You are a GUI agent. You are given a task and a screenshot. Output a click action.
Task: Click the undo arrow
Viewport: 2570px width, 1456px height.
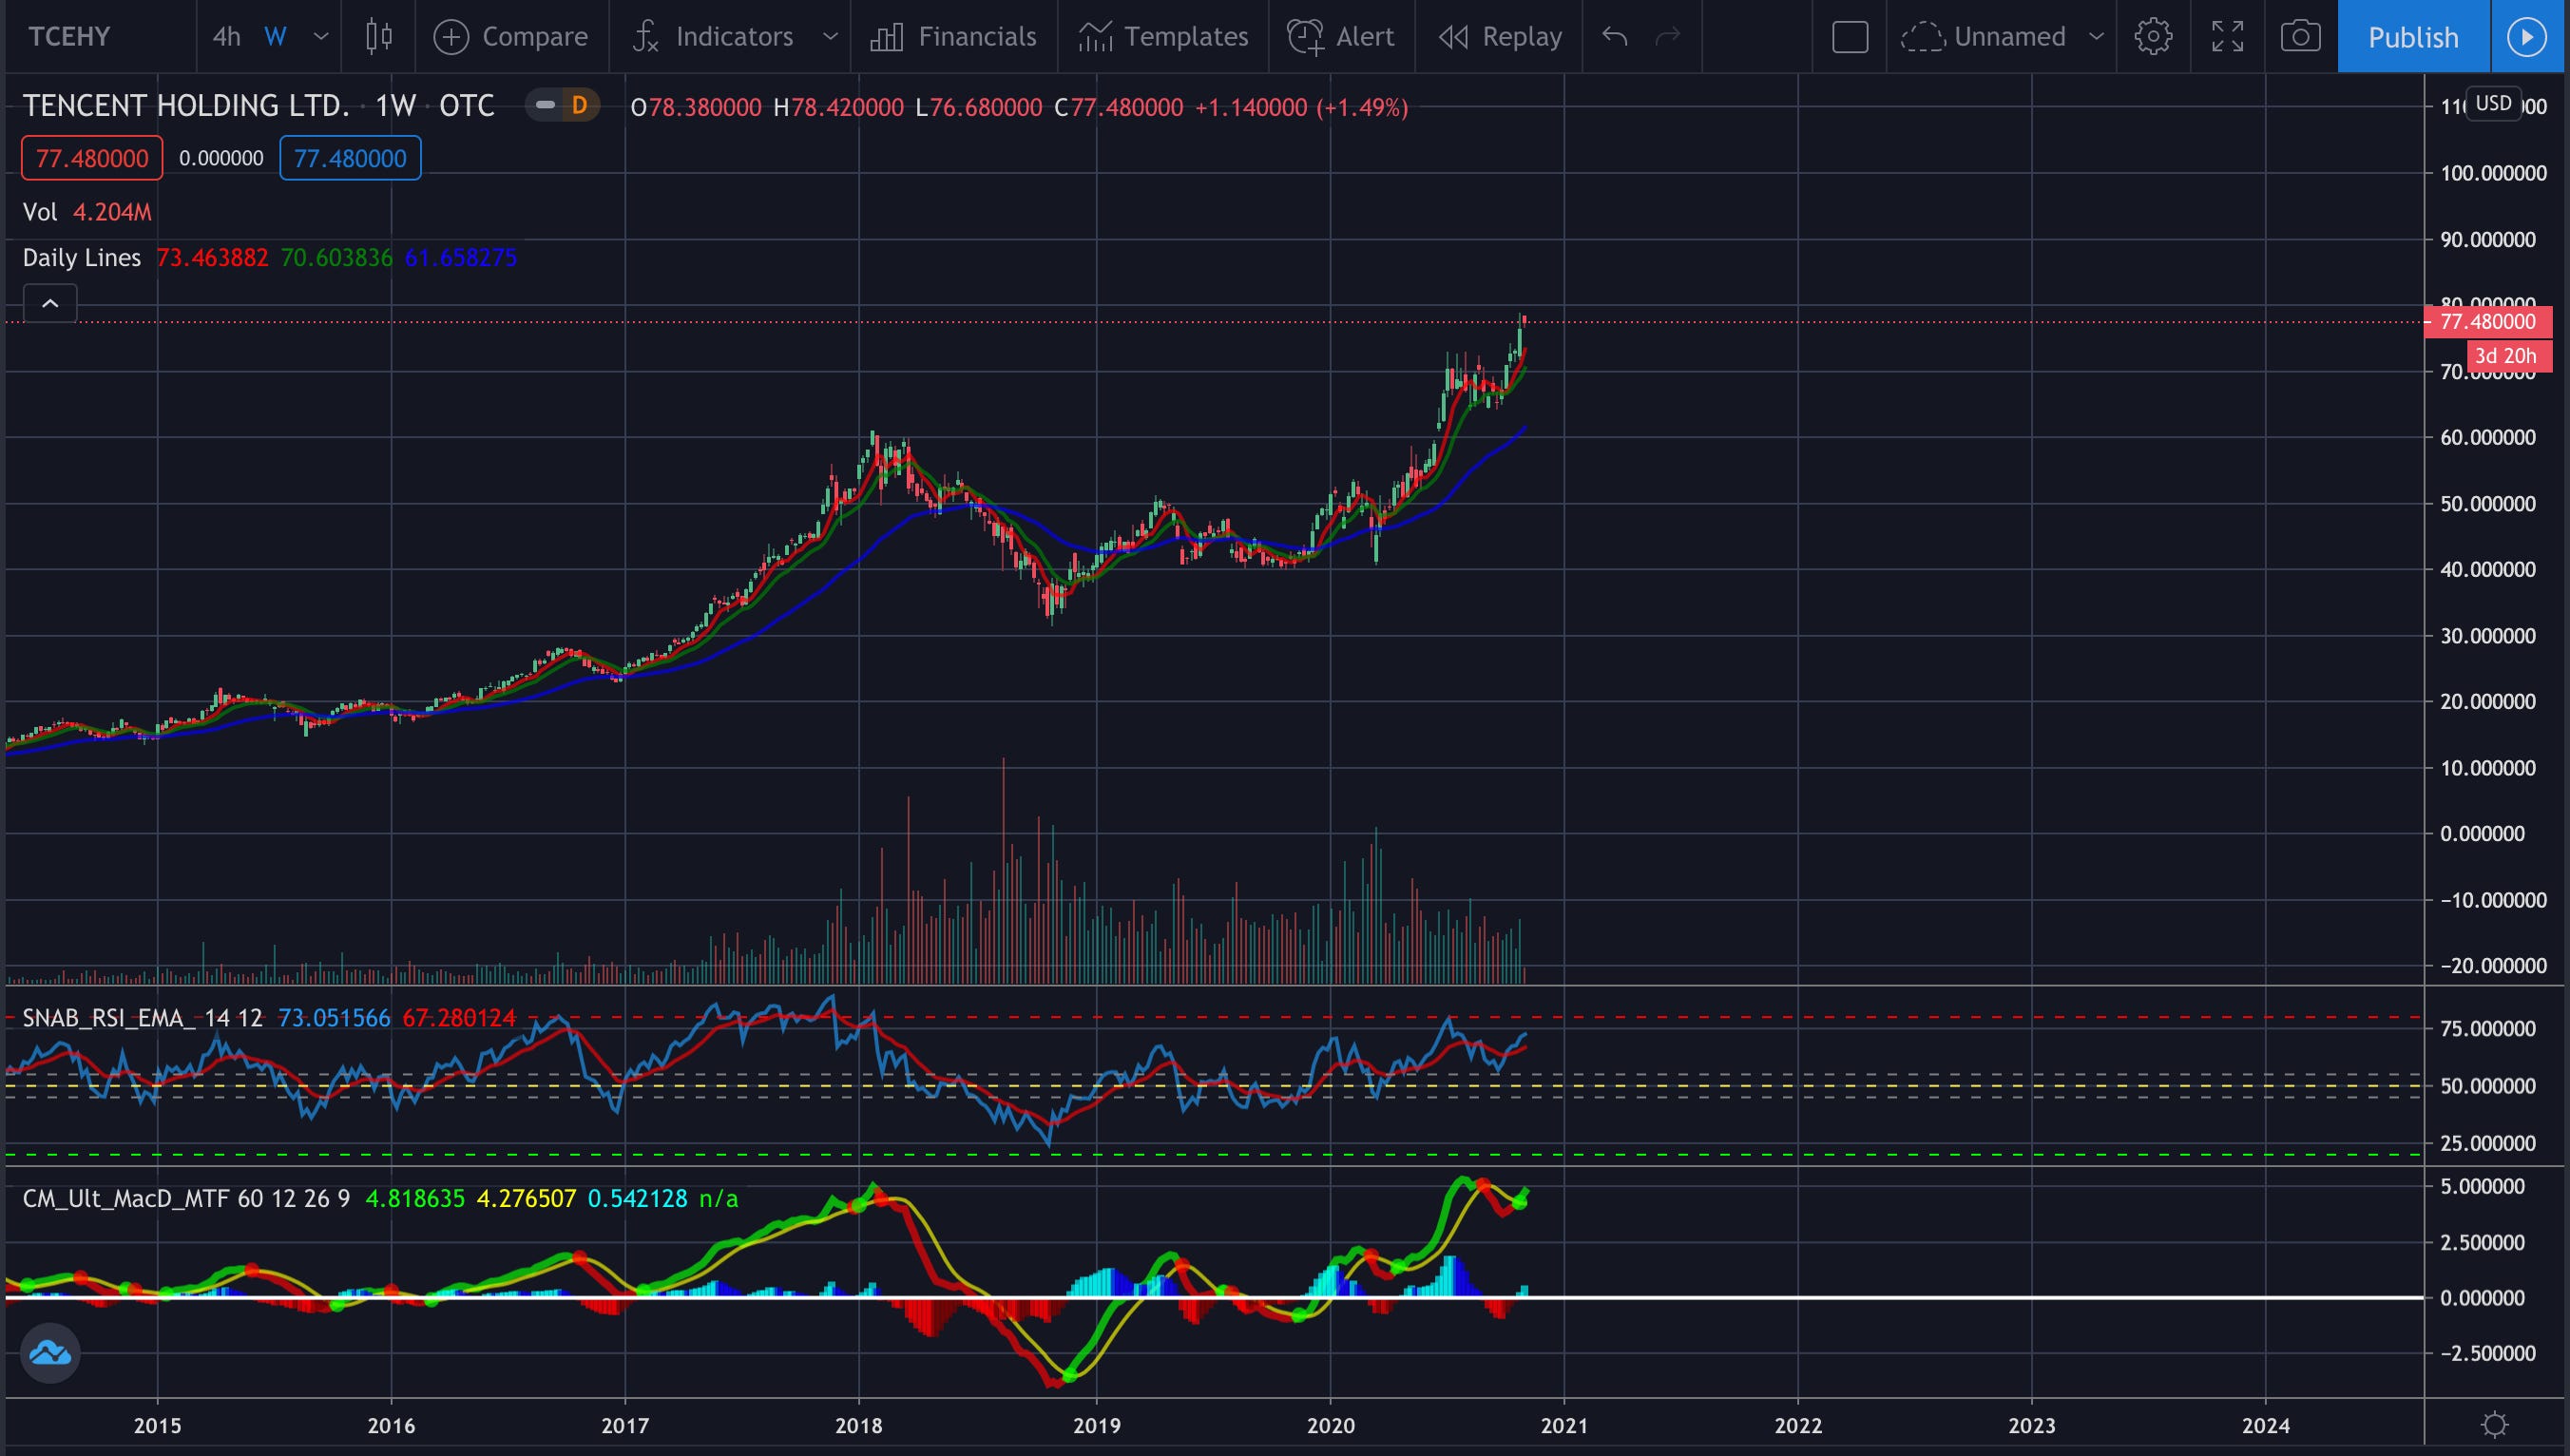coord(1614,37)
